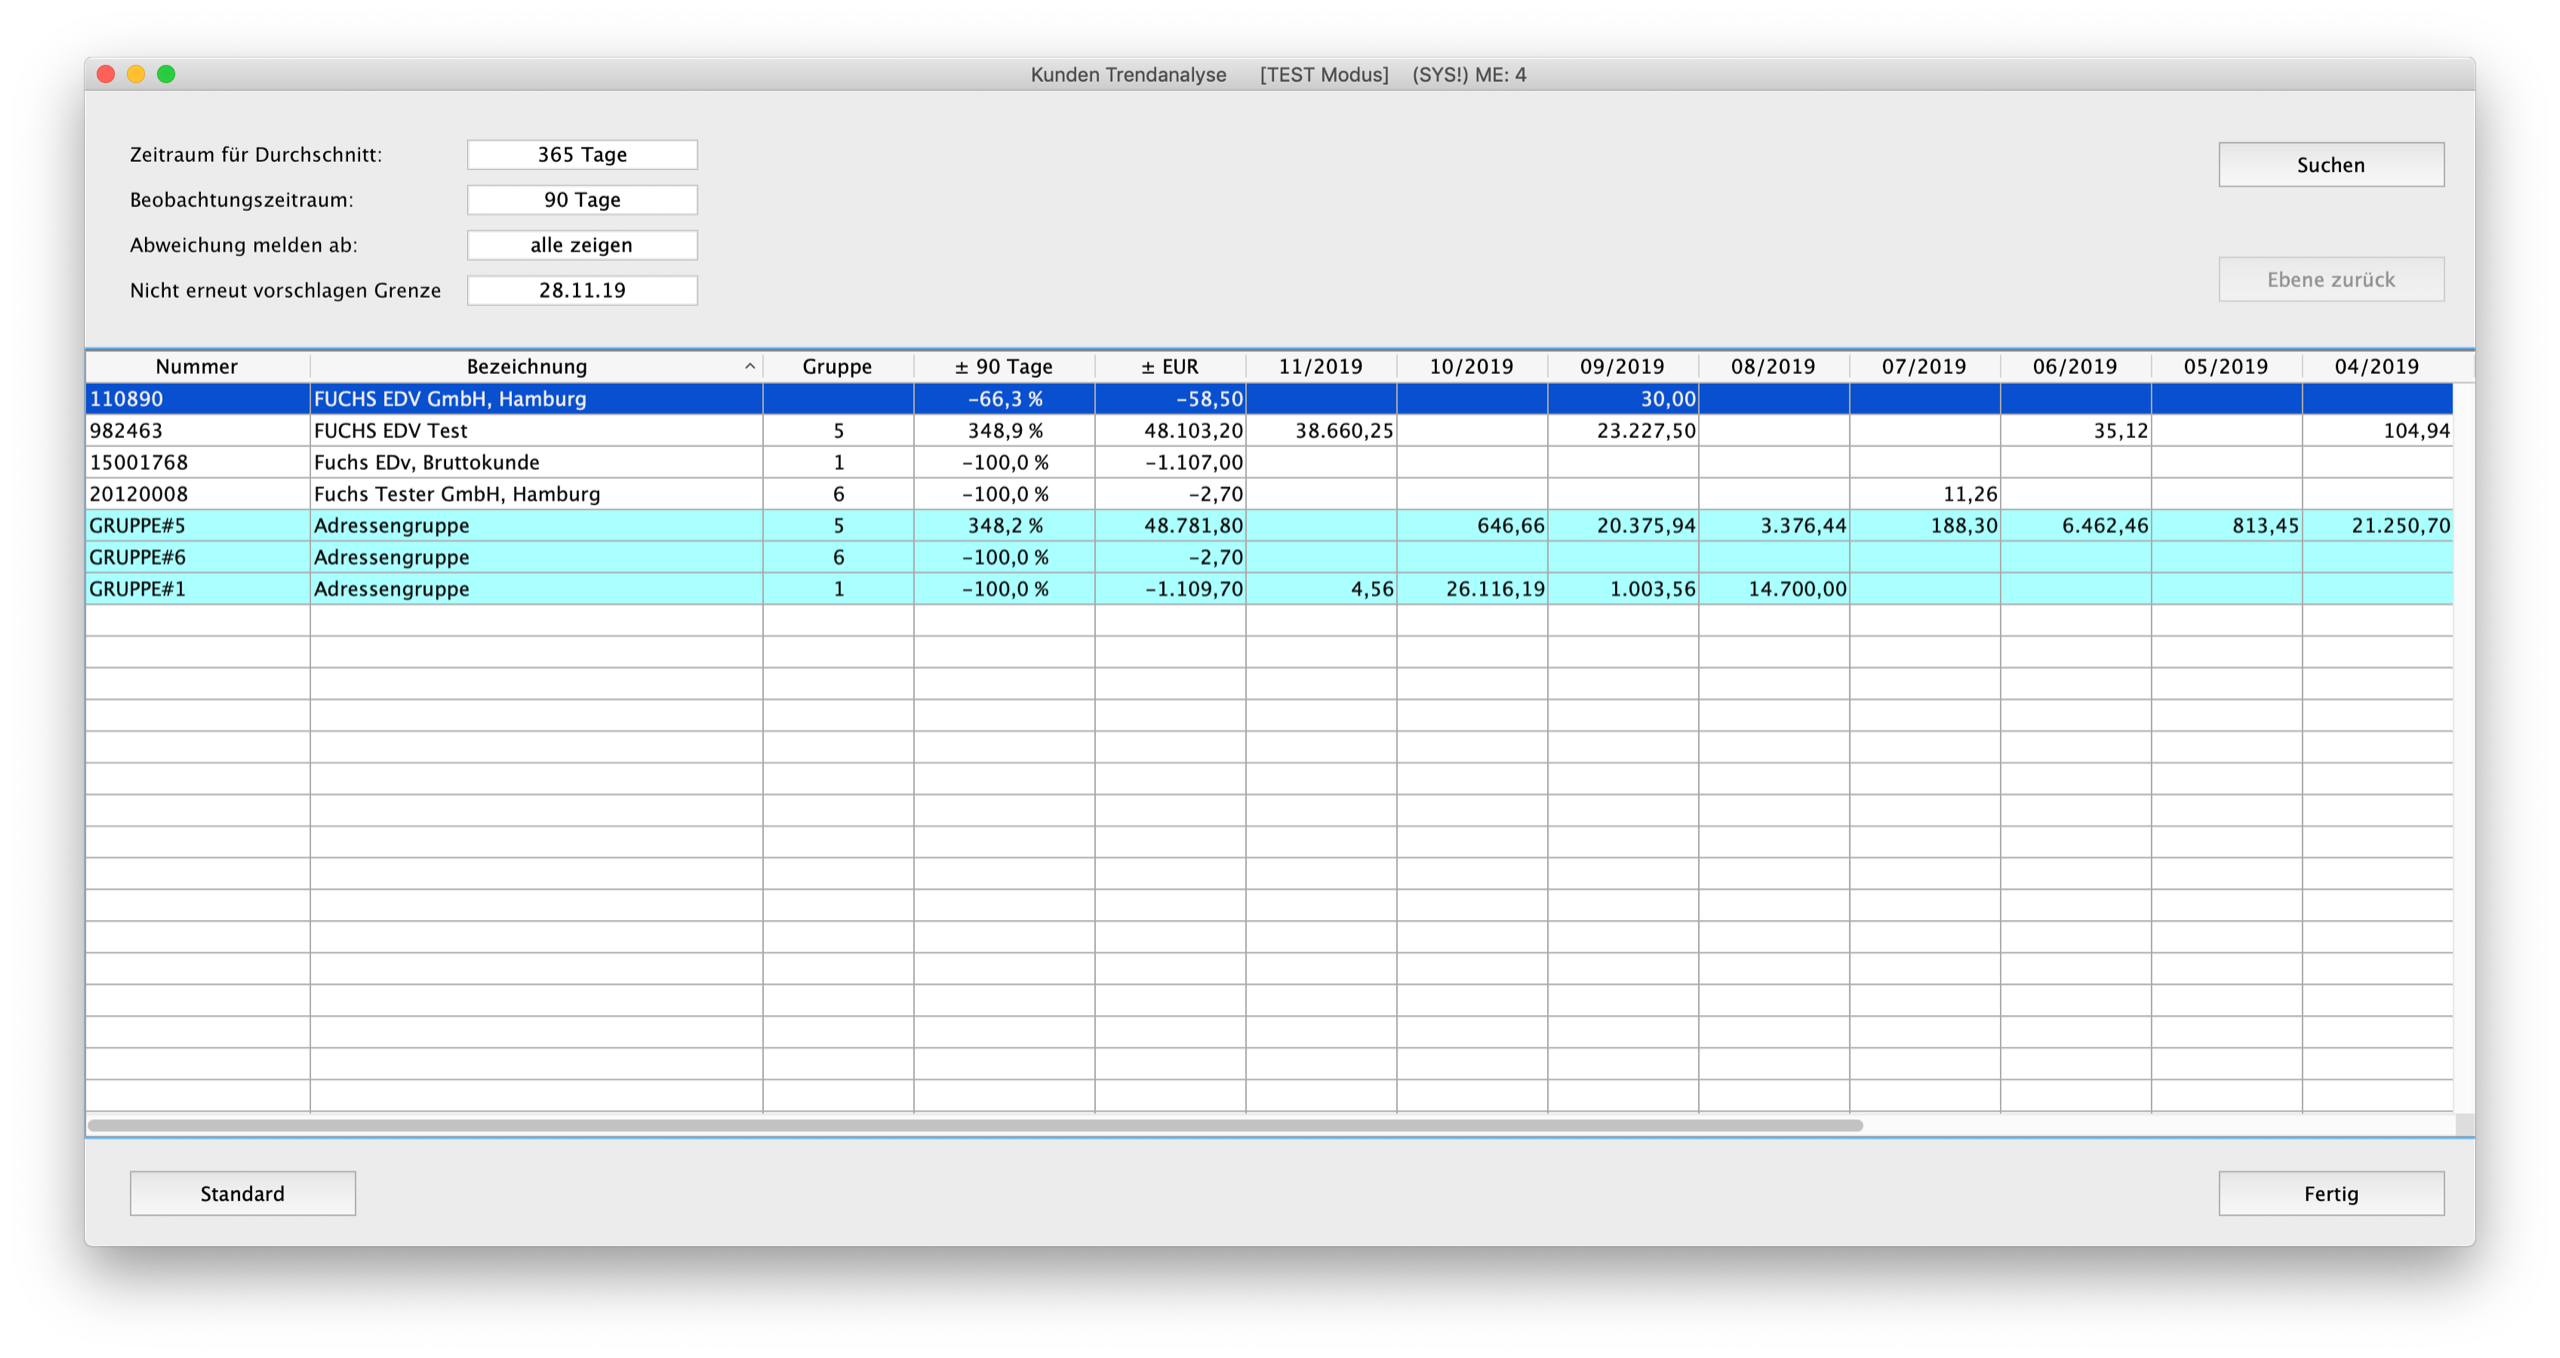Open the Beobachtungszeitraum 90 Tage field
Image resolution: width=2560 pixels, height=1358 pixels.
pyautogui.click(x=582, y=200)
